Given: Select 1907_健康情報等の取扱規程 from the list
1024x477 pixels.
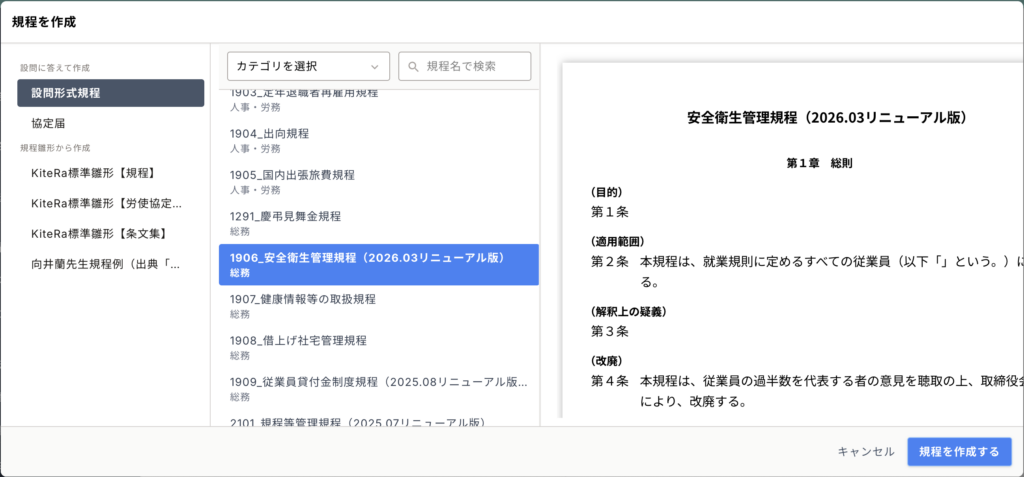Looking at the screenshot, I should (x=378, y=305).
